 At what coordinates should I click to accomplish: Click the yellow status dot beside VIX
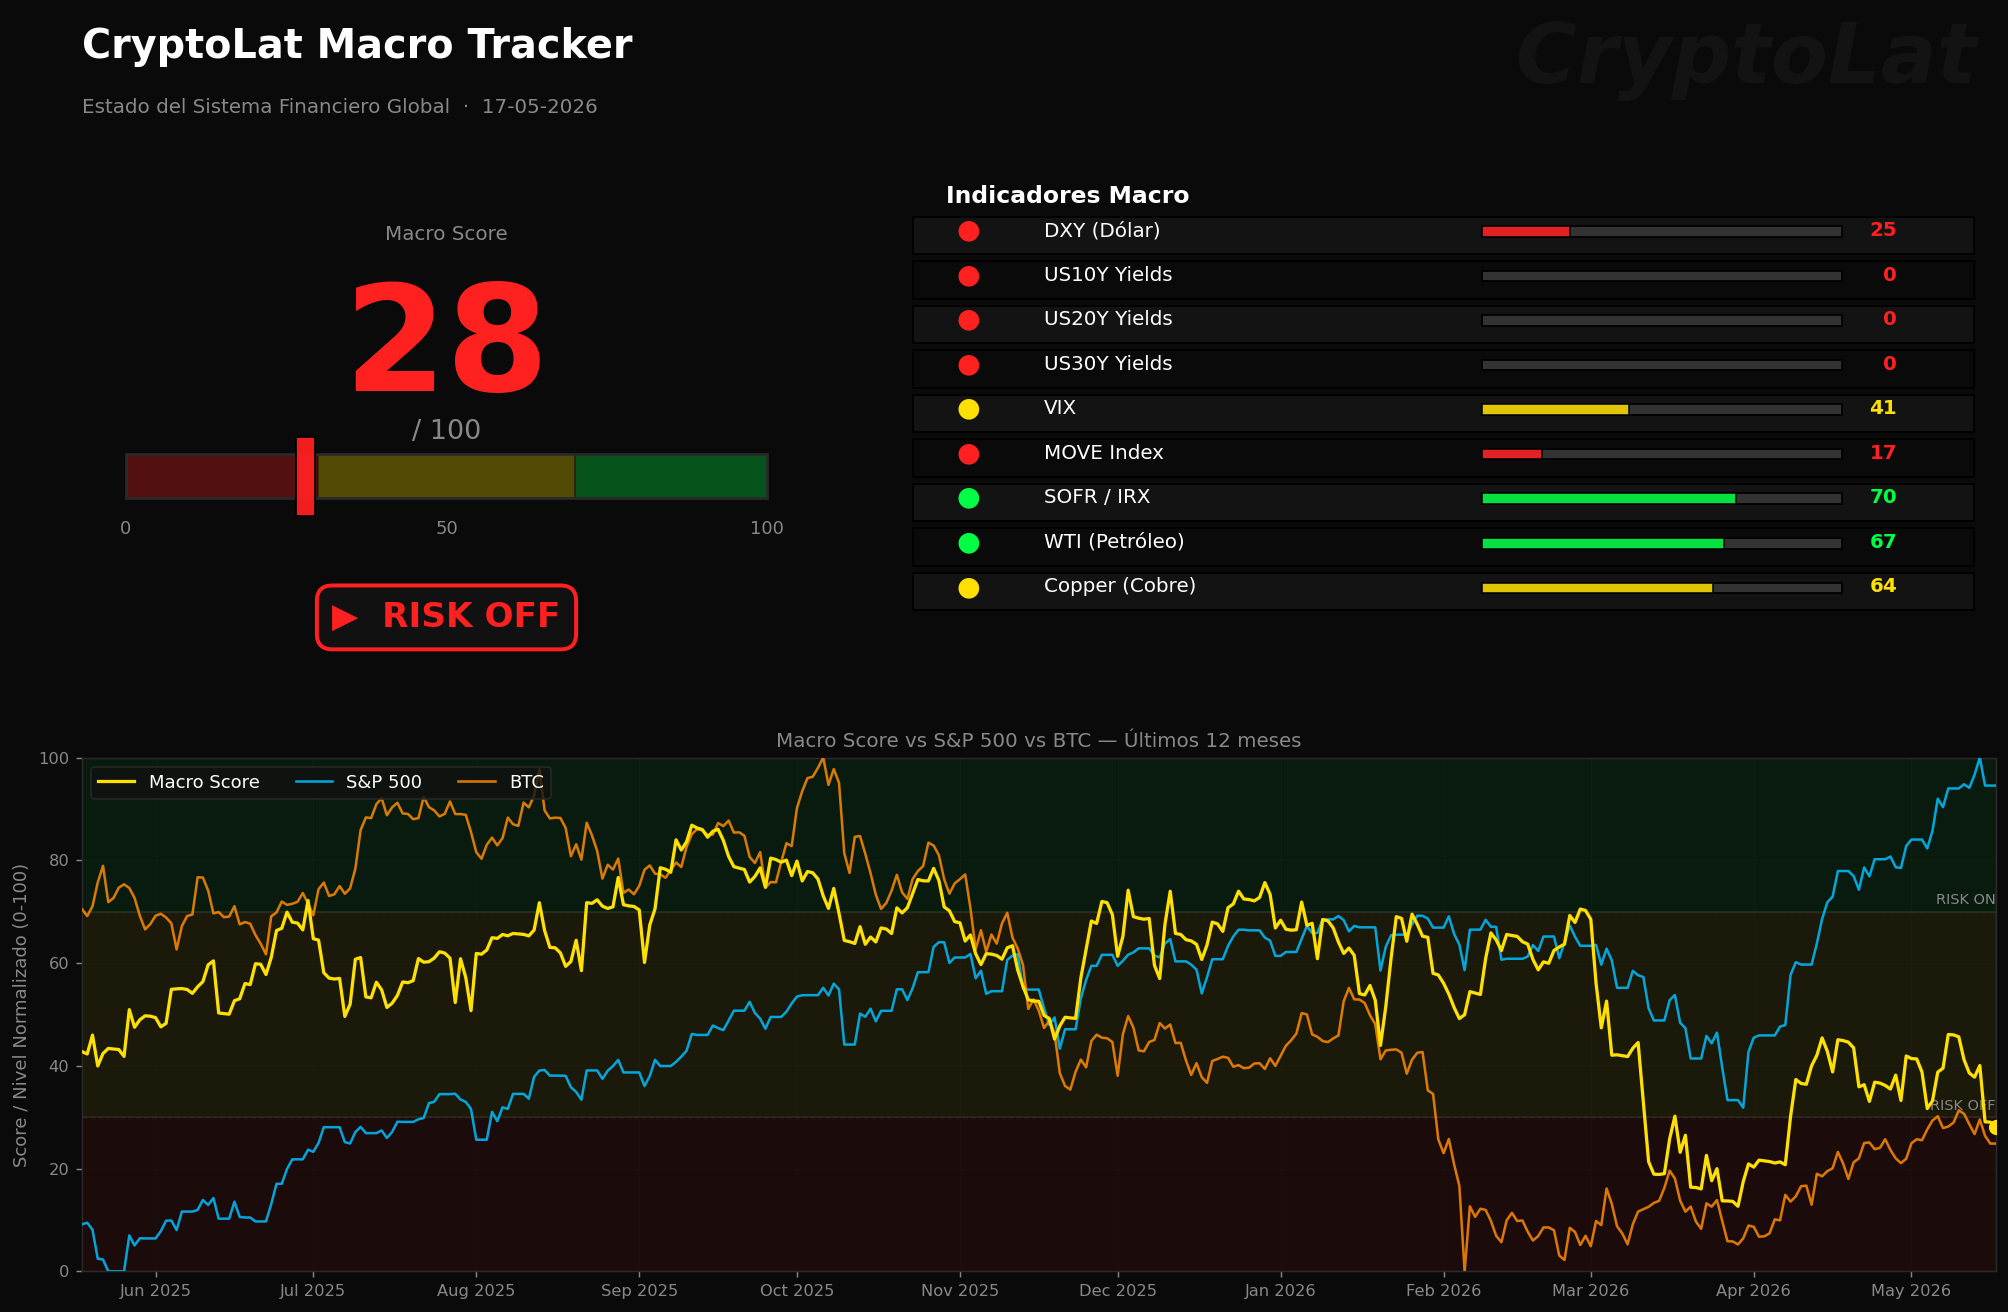coord(968,409)
